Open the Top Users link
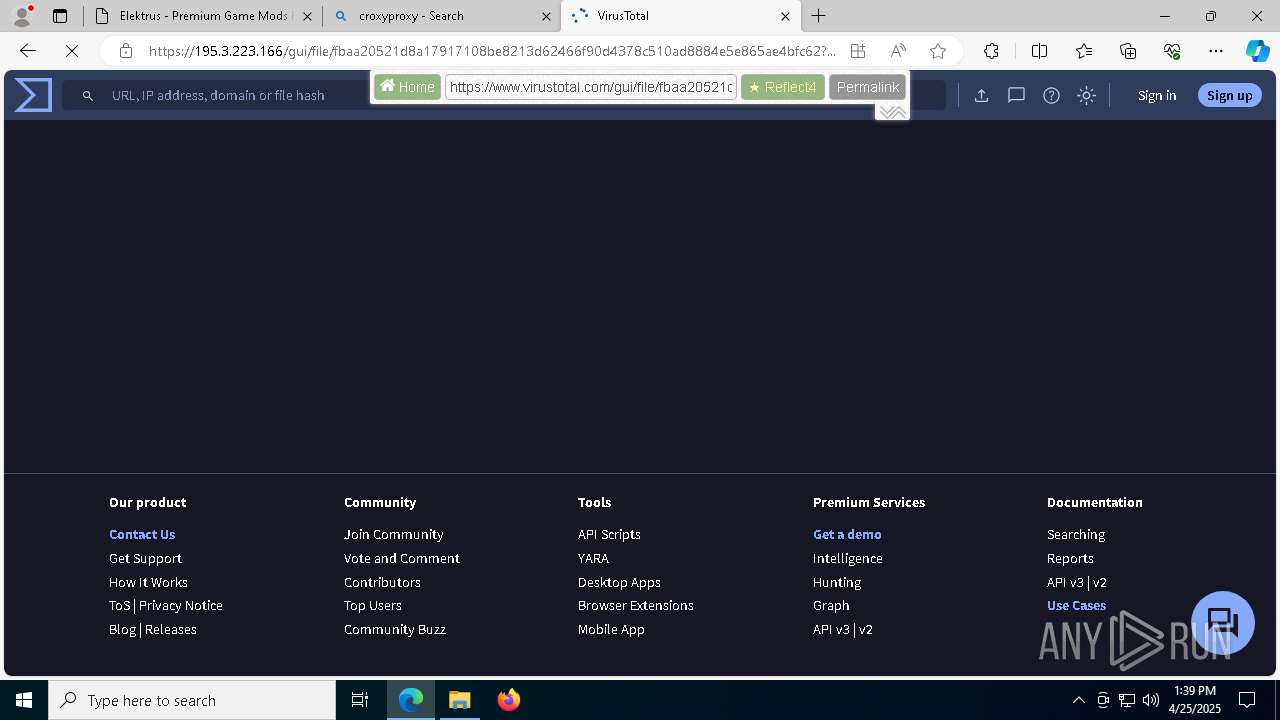Image resolution: width=1280 pixels, height=720 pixels. 373,605
